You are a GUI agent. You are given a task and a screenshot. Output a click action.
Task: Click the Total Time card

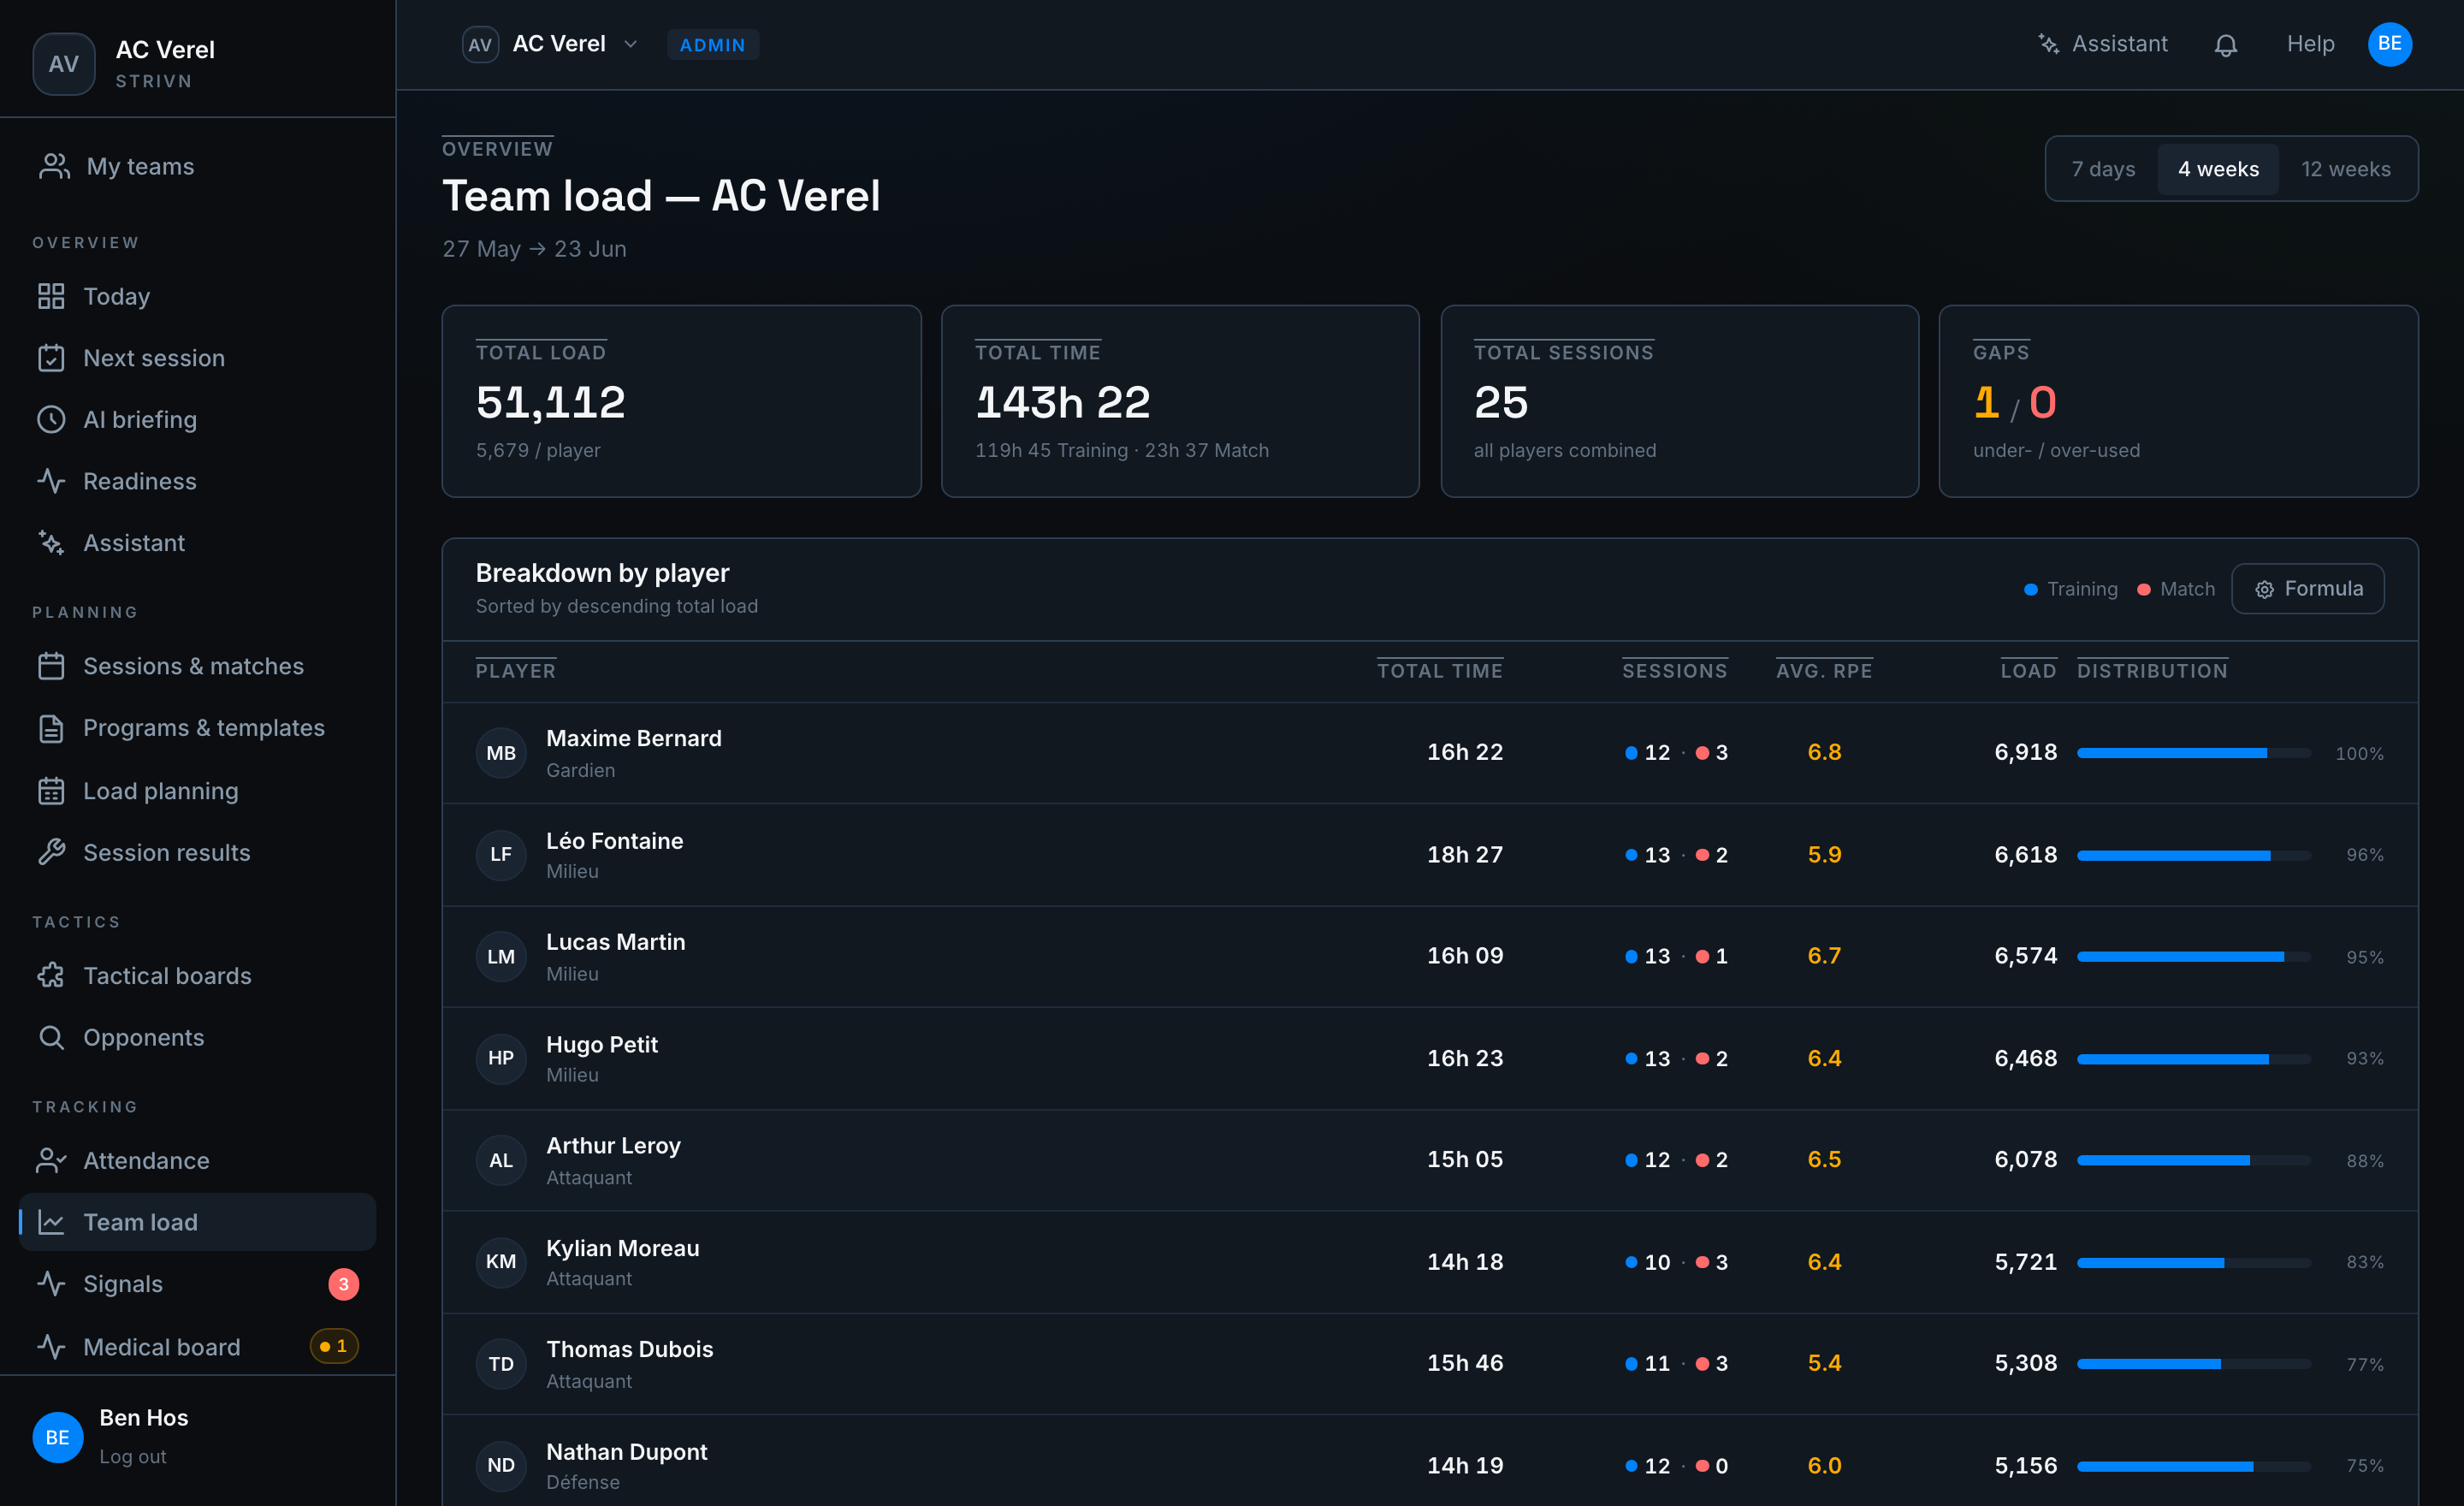point(1180,401)
